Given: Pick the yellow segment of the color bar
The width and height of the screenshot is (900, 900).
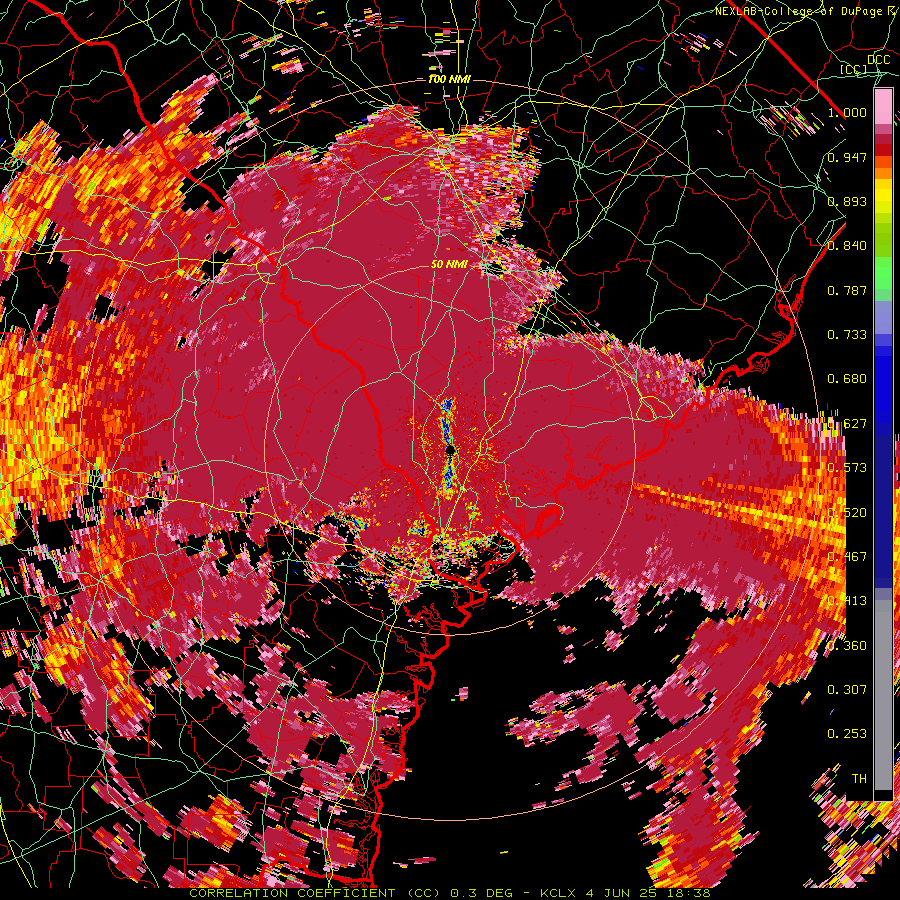Looking at the screenshot, I should [883, 197].
